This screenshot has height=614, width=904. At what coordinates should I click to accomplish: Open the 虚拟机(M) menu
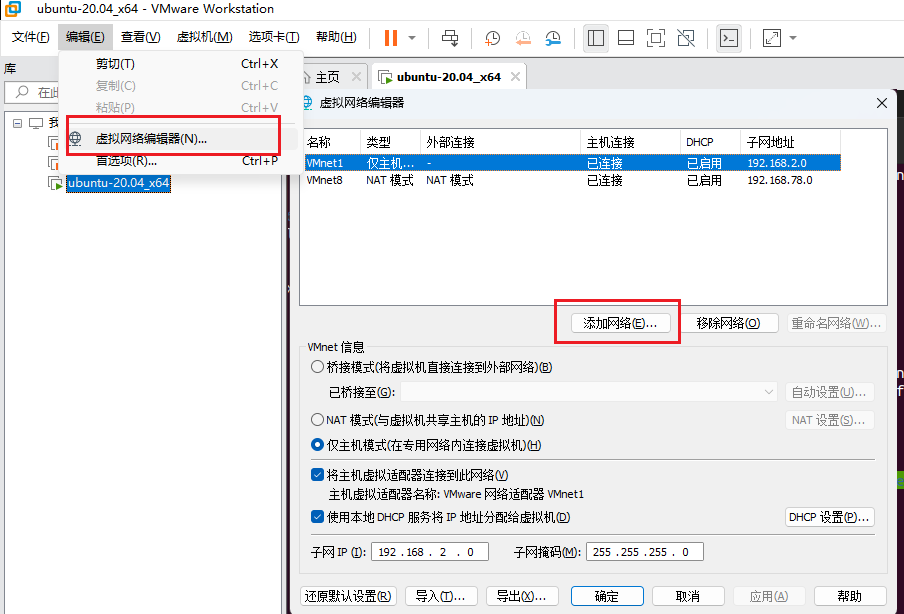(204, 37)
